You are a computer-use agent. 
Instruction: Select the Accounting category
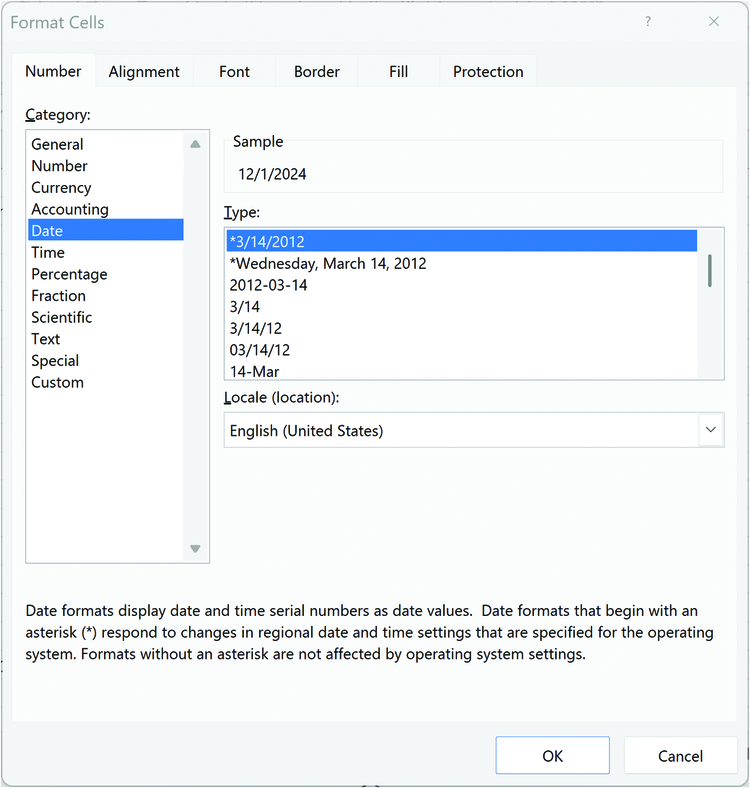point(106,209)
